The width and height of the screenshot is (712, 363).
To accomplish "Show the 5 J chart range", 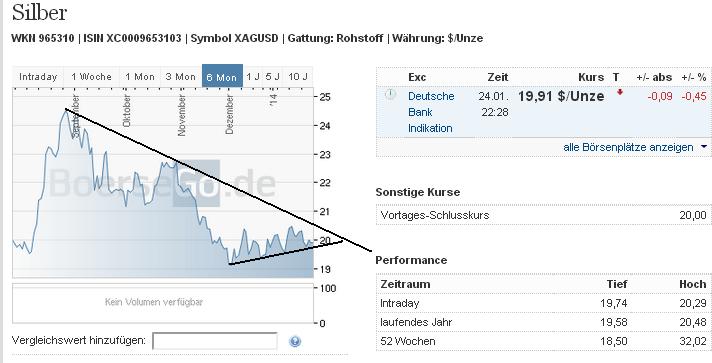I will (272, 77).
